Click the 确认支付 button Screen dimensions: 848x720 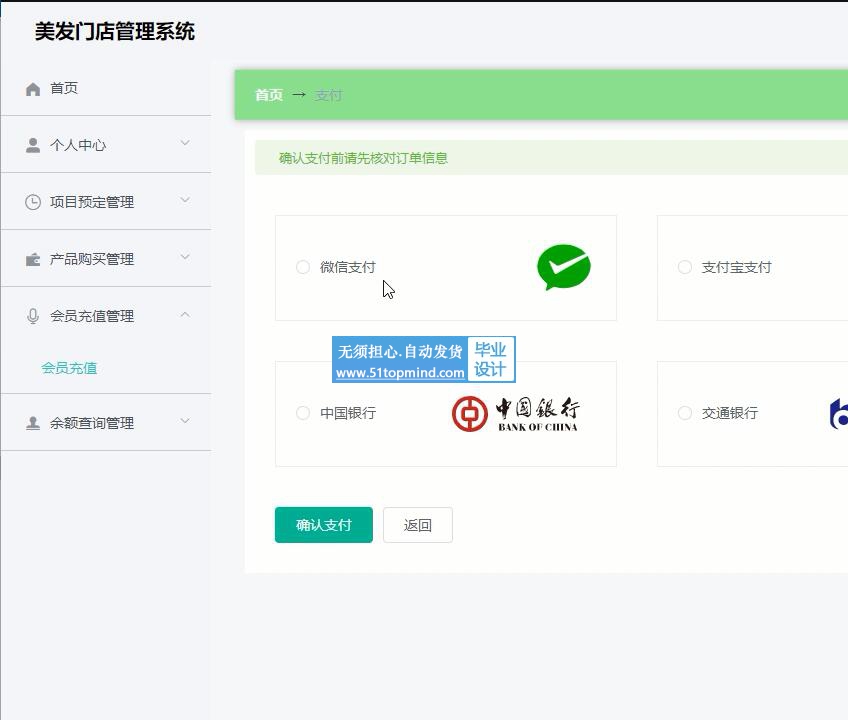(x=324, y=525)
